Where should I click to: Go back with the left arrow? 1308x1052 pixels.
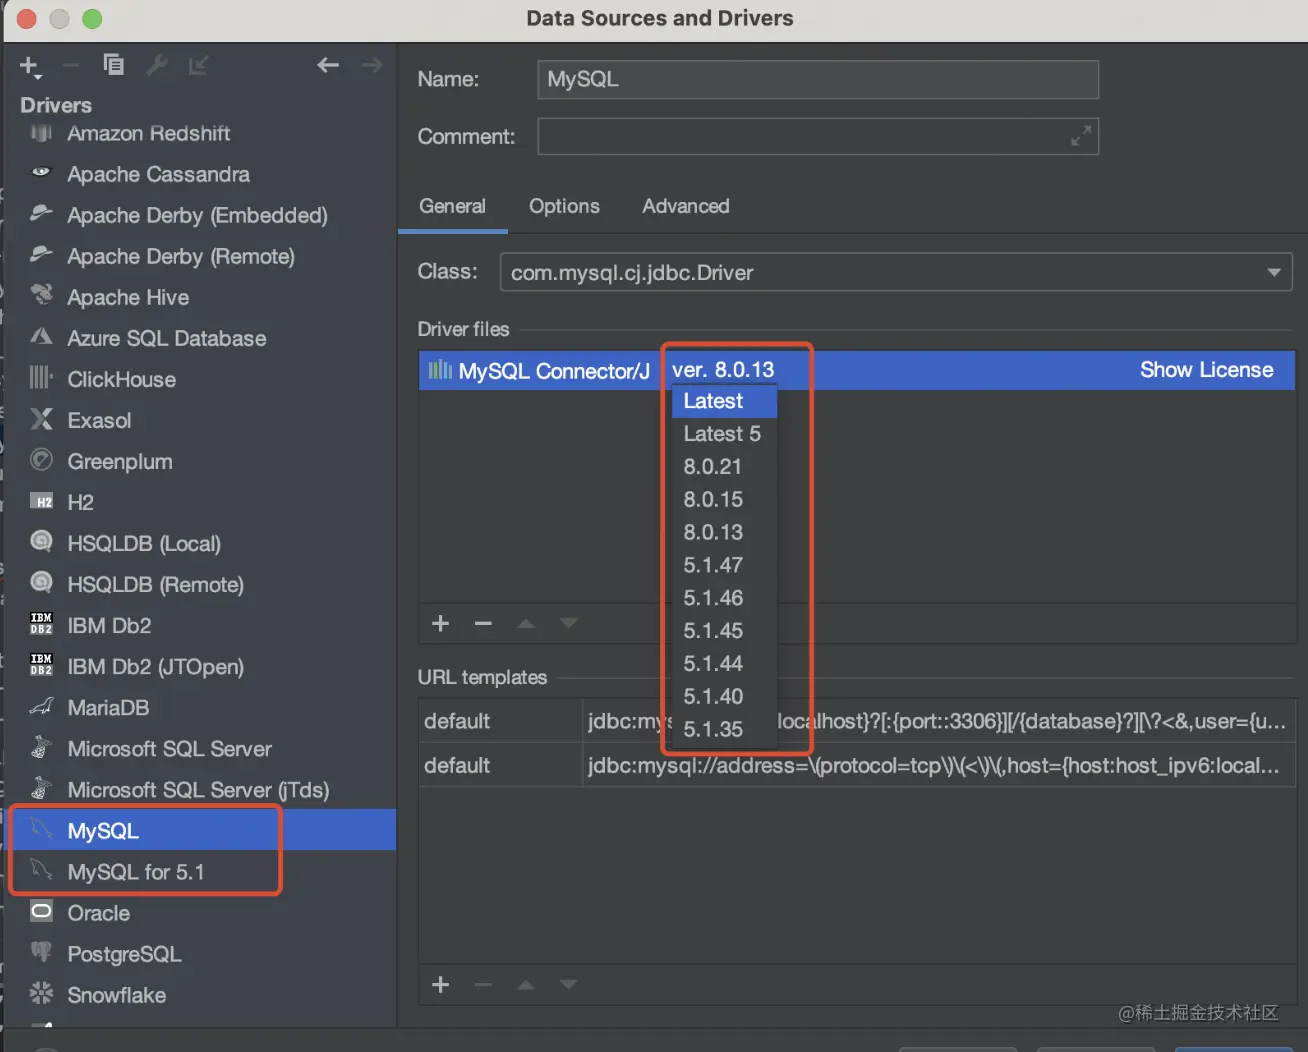[x=328, y=65]
